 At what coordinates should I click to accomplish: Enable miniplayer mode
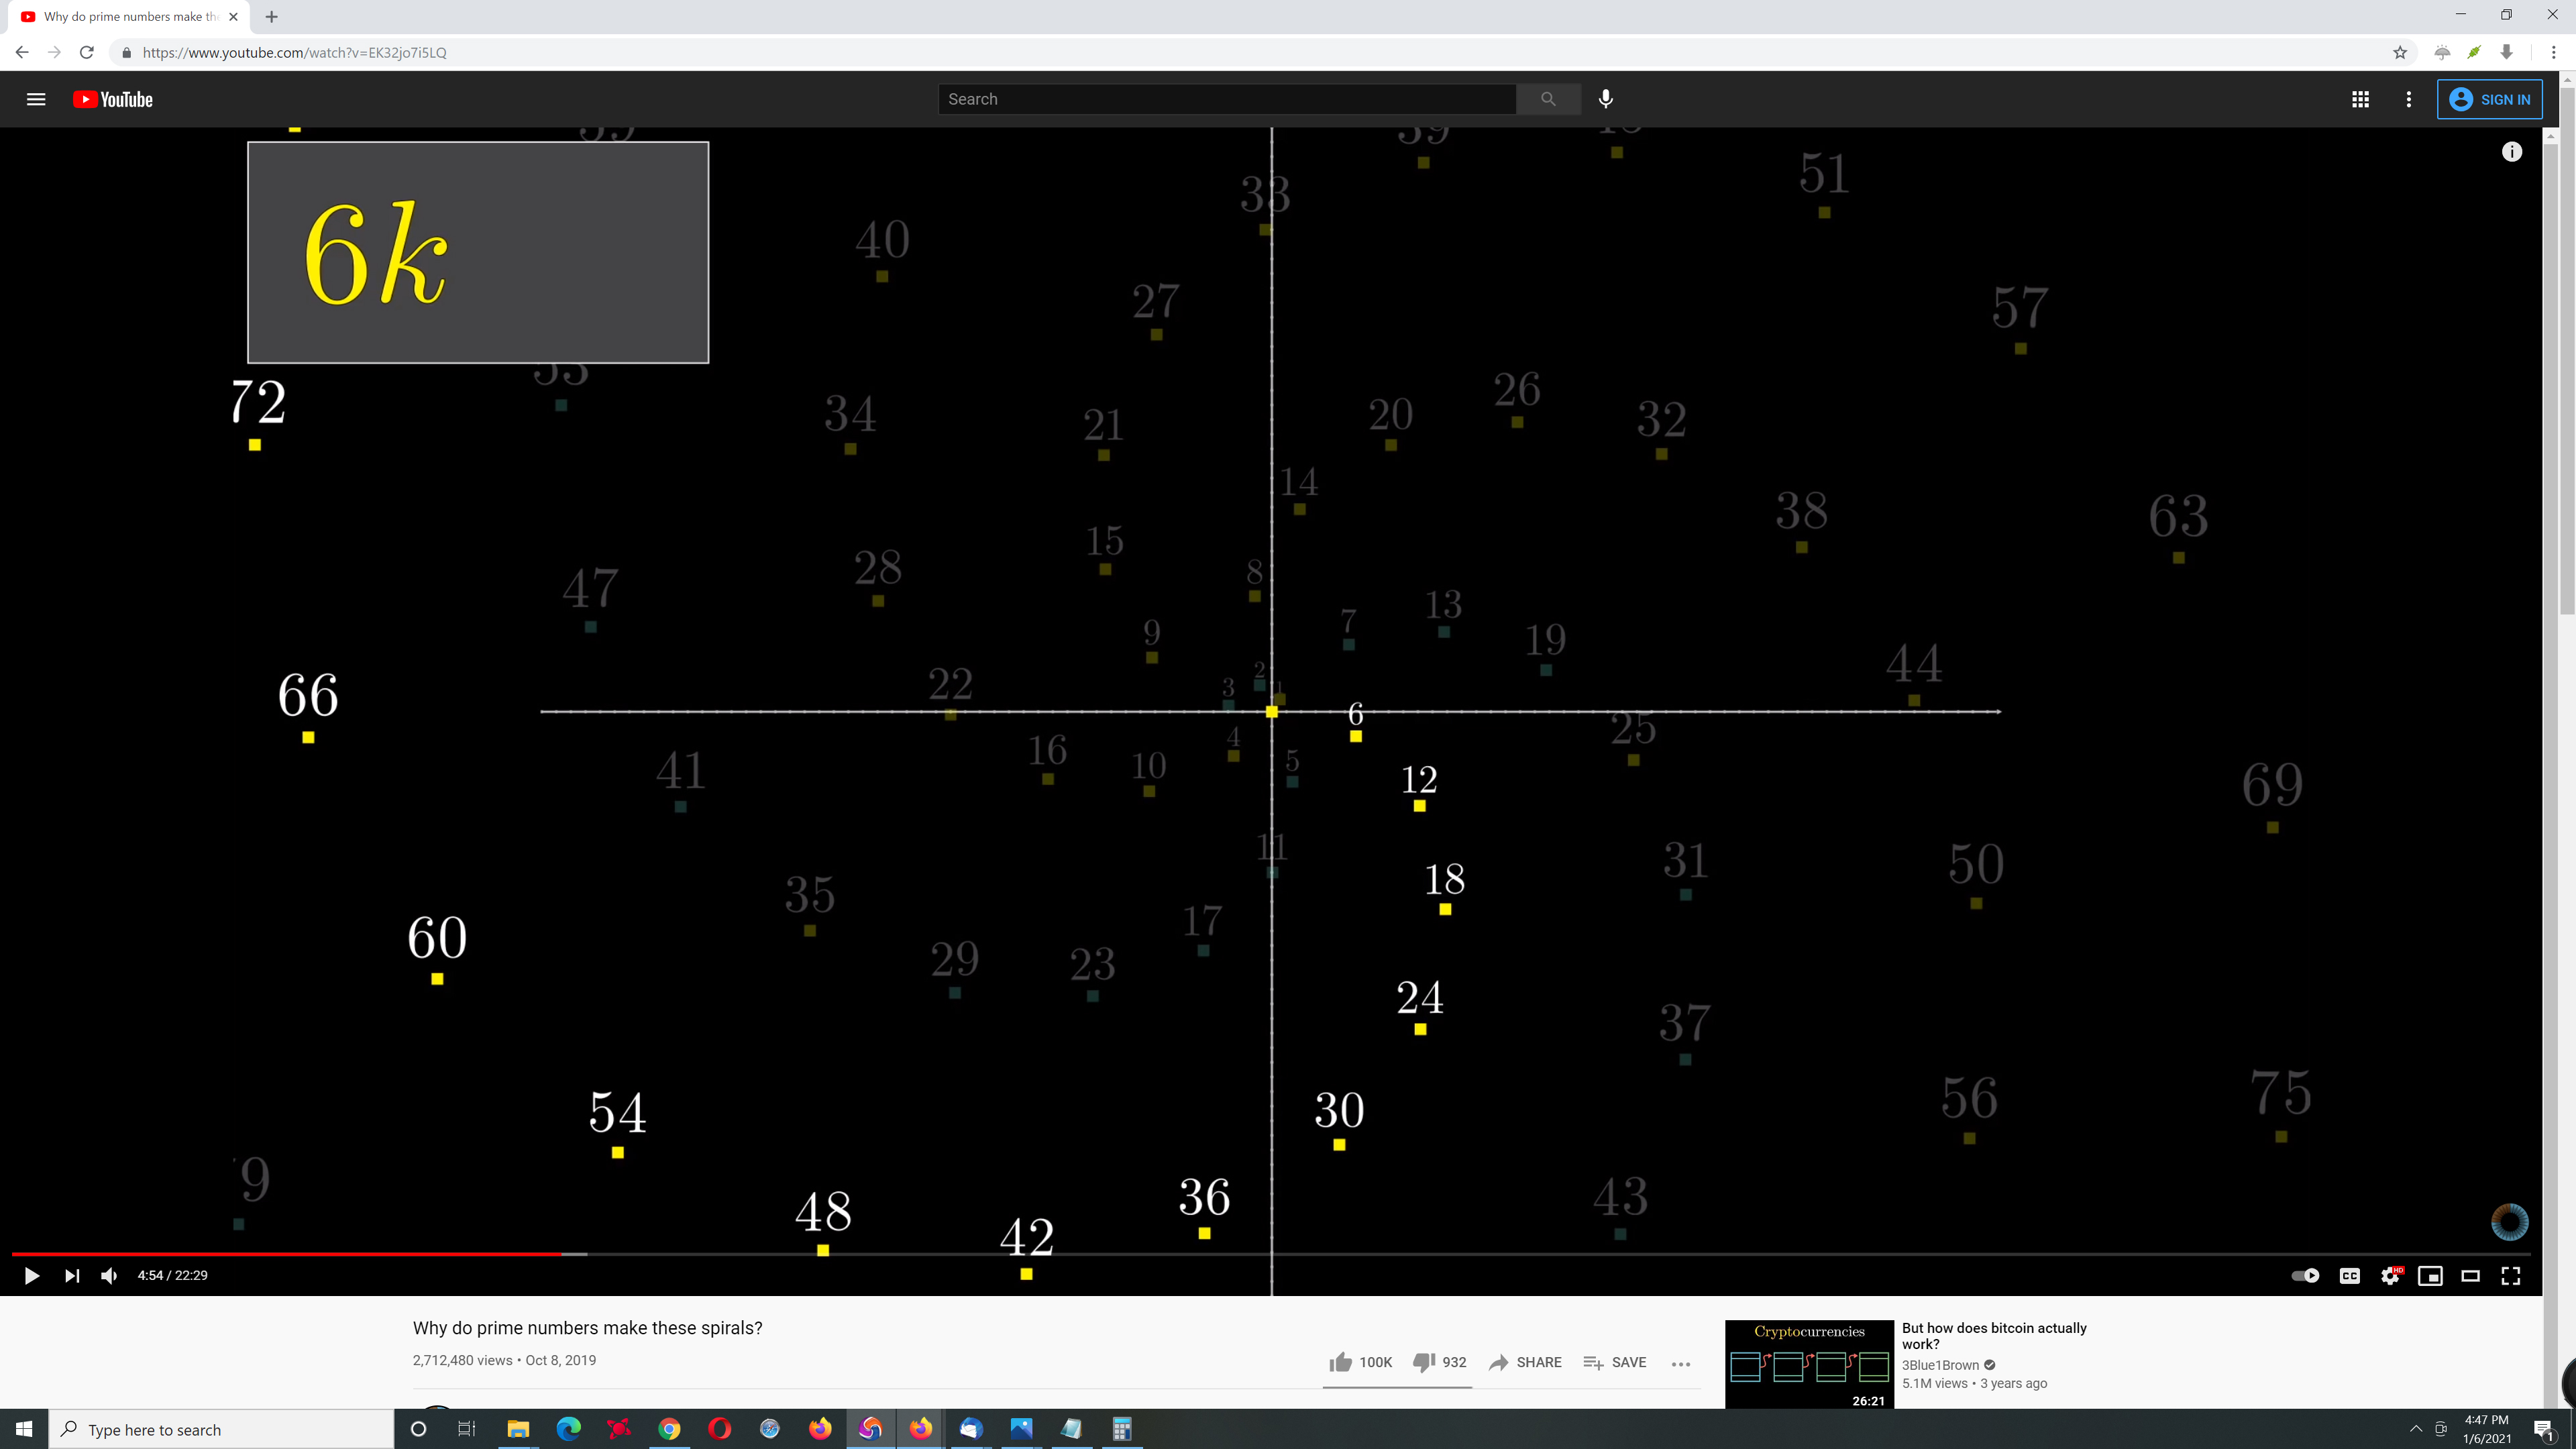2430,1275
